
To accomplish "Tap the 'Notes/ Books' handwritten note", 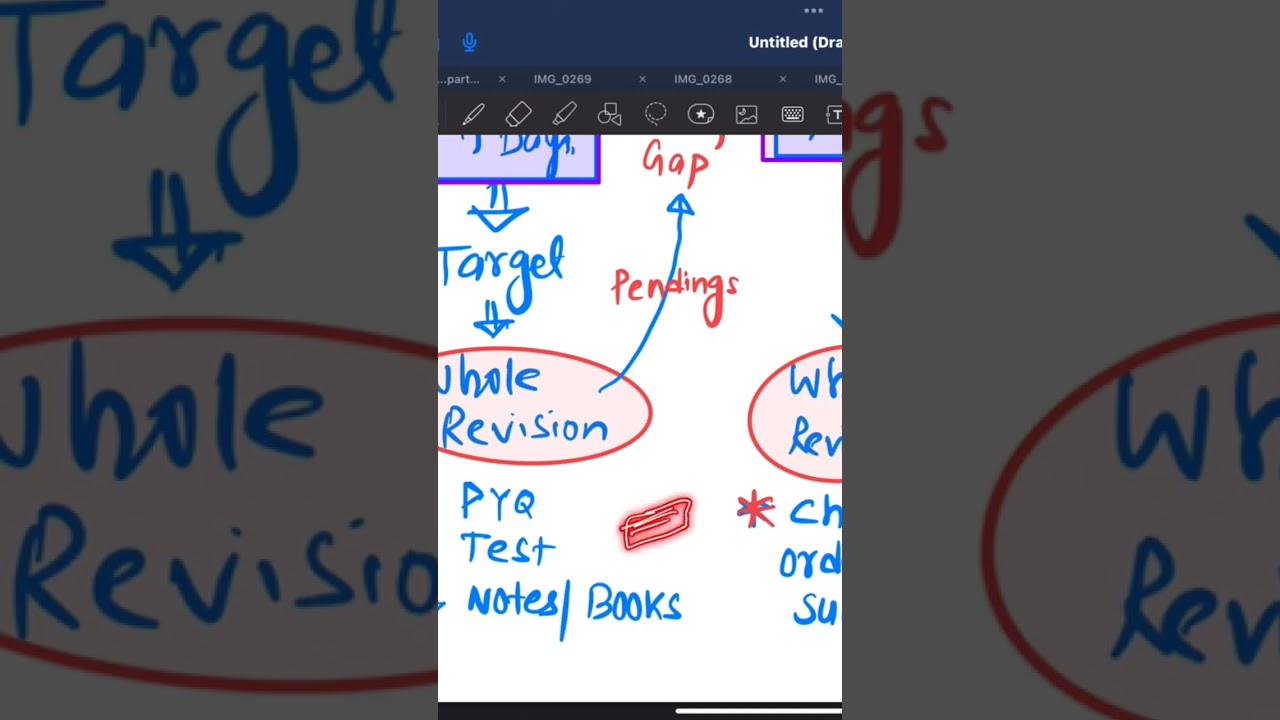I will click(575, 607).
